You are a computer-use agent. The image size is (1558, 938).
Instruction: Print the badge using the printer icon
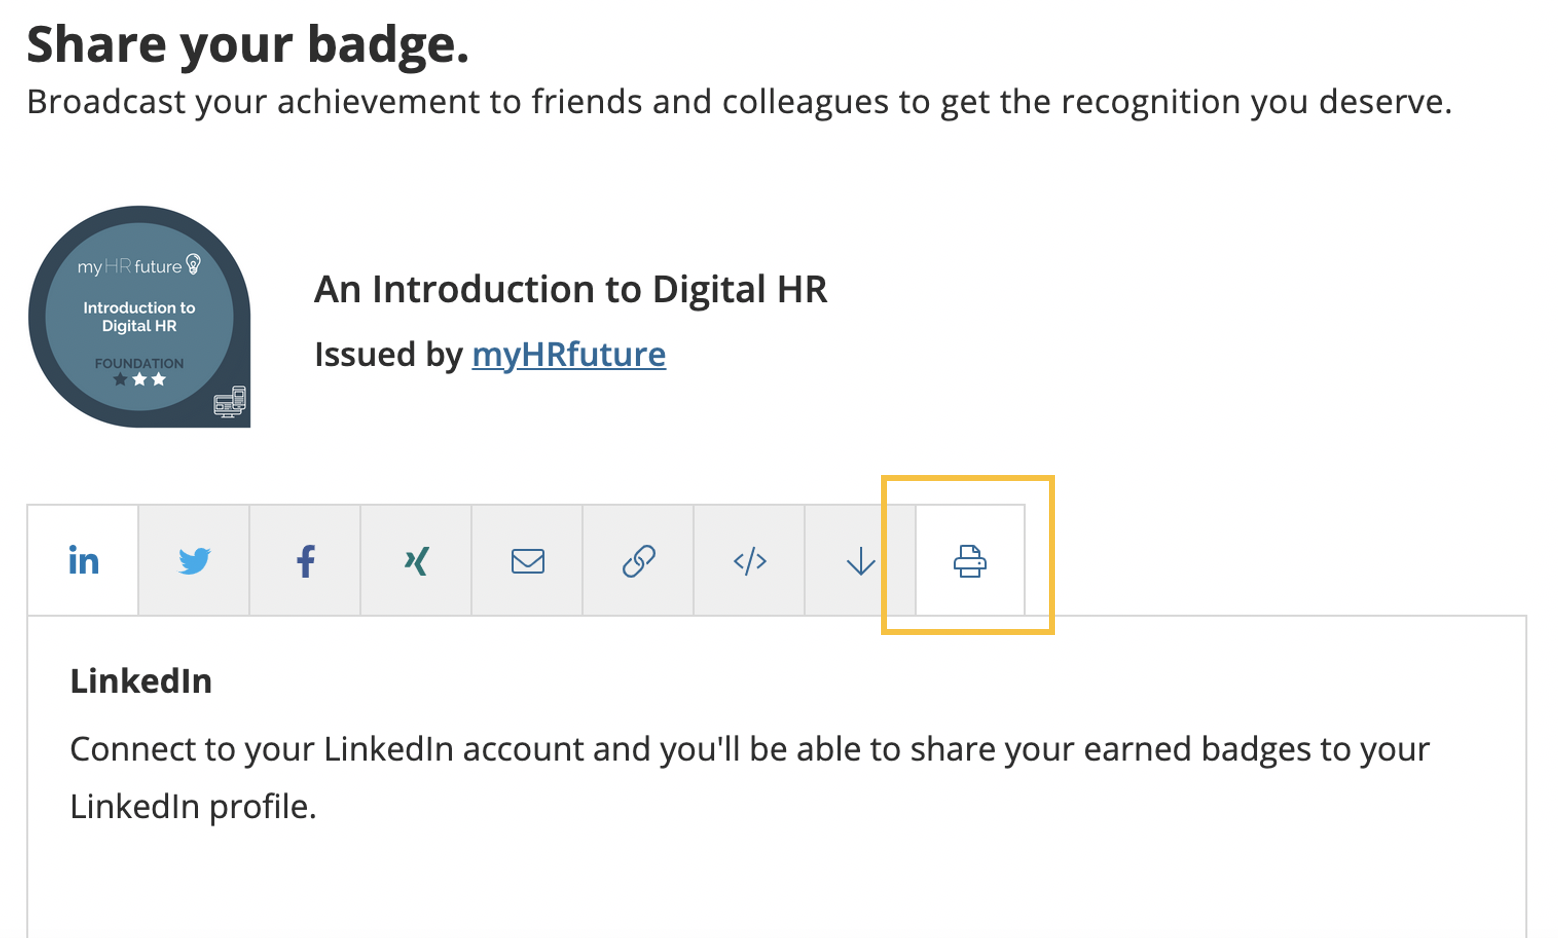(969, 560)
